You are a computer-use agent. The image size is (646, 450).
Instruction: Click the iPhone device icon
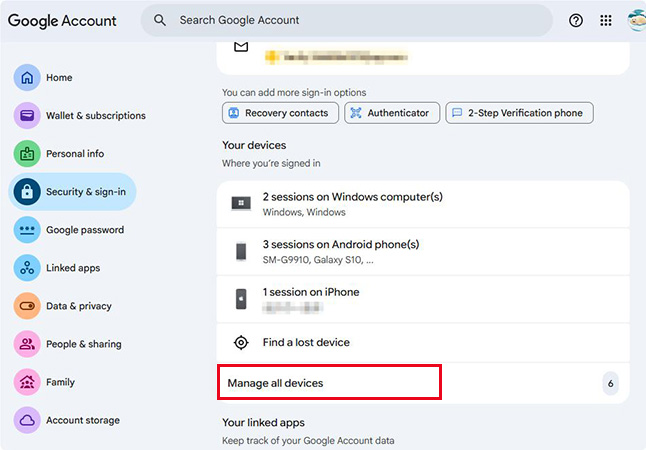tap(241, 299)
